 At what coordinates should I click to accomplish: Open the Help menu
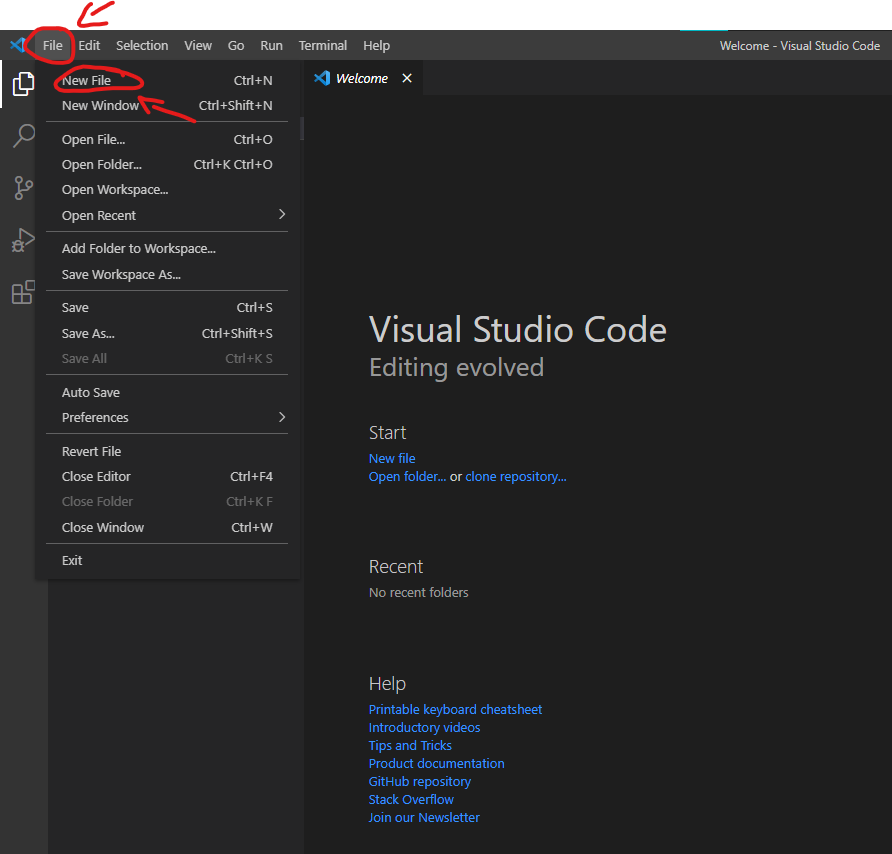(377, 46)
